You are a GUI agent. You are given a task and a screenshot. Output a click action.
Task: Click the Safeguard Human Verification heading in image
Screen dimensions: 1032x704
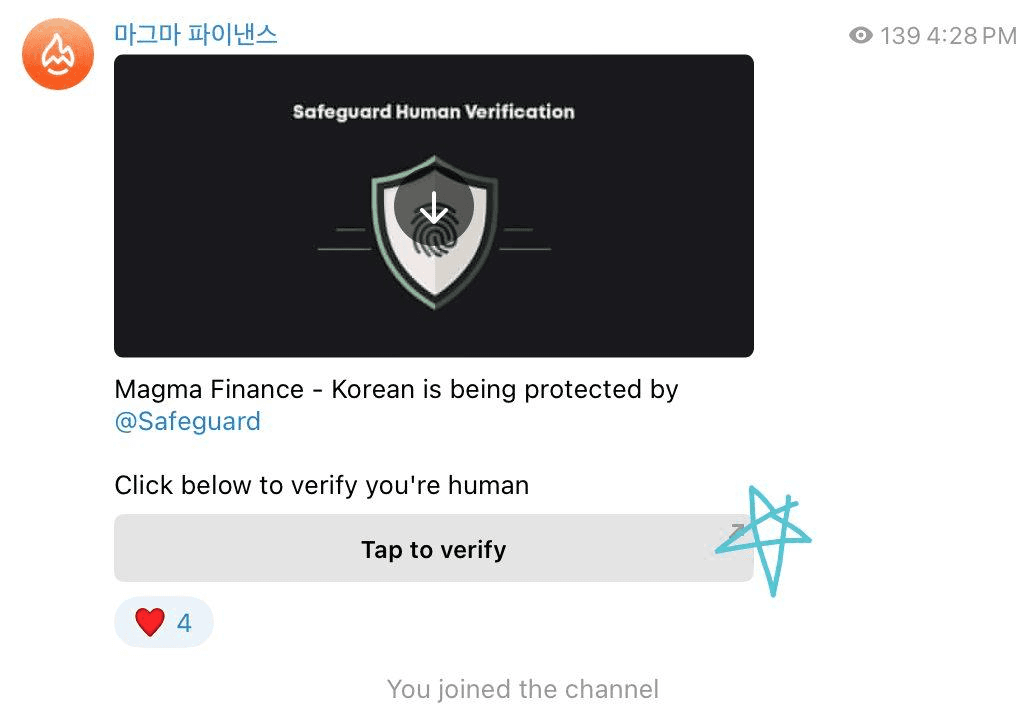[433, 112]
